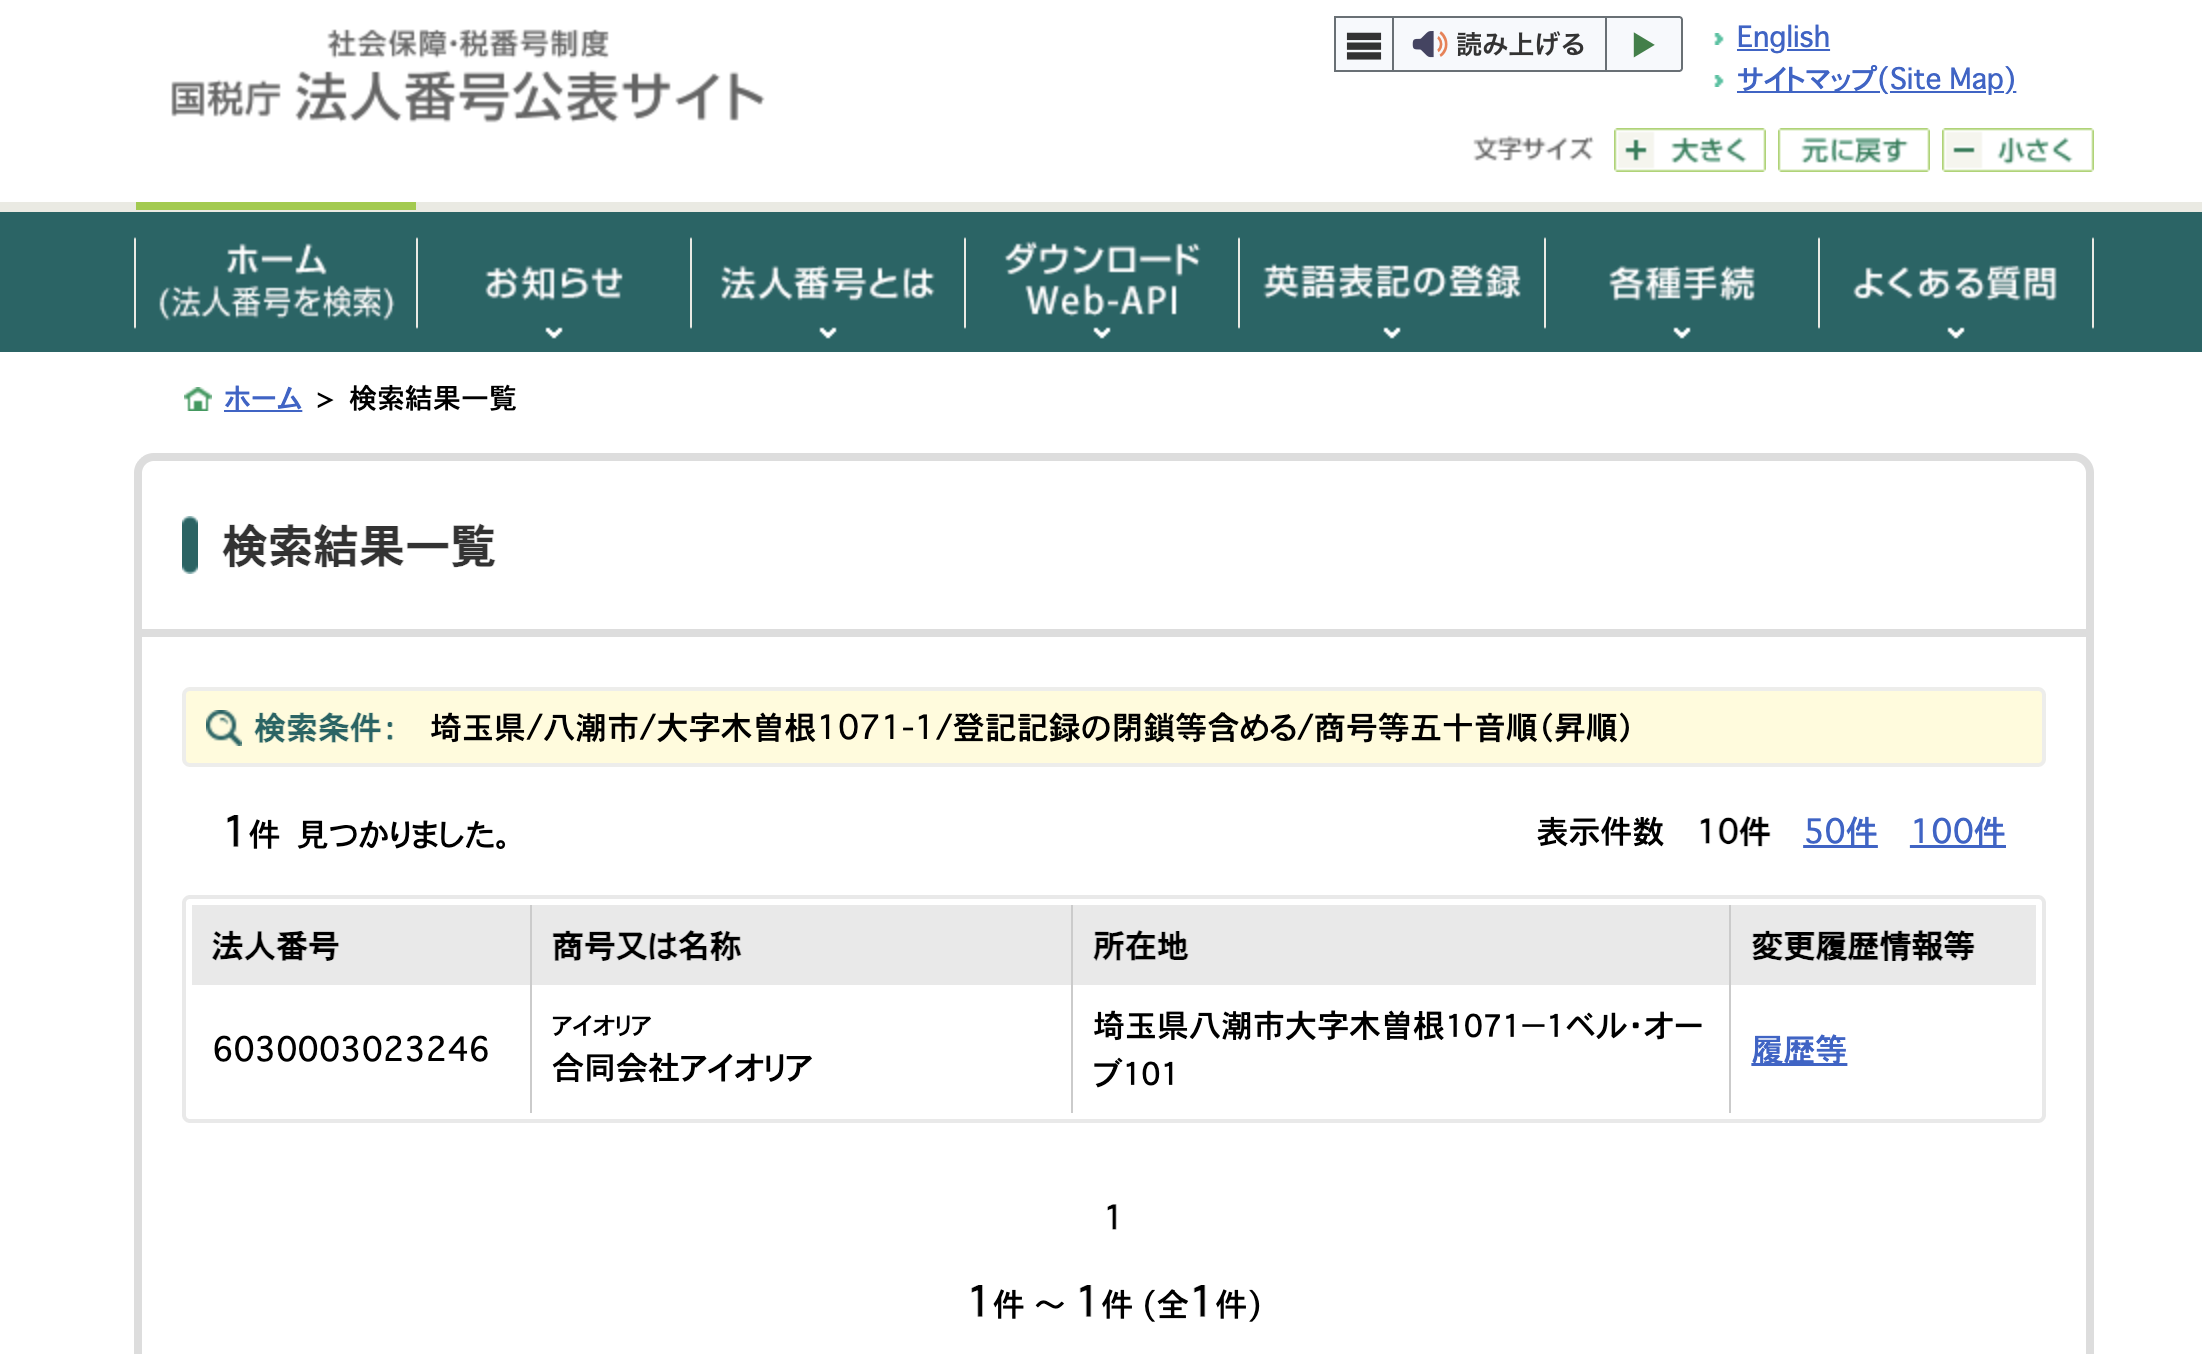The image size is (2202, 1354).
Task: Expand the 法人番号とは chevron
Action: pos(827,333)
